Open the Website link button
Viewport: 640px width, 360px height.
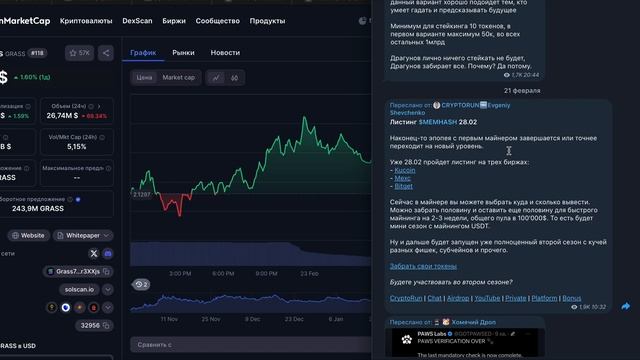coord(28,236)
